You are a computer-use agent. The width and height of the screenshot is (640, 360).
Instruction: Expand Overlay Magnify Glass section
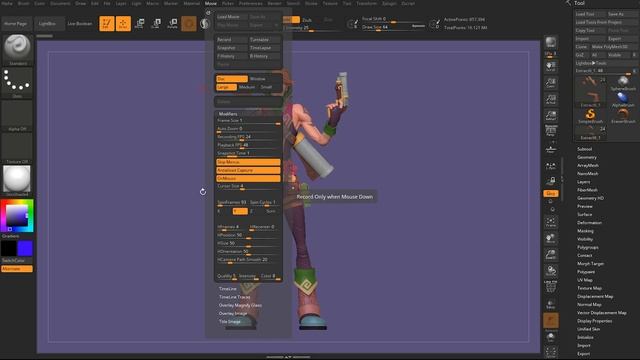pyautogui.click(x=240, y=305)
